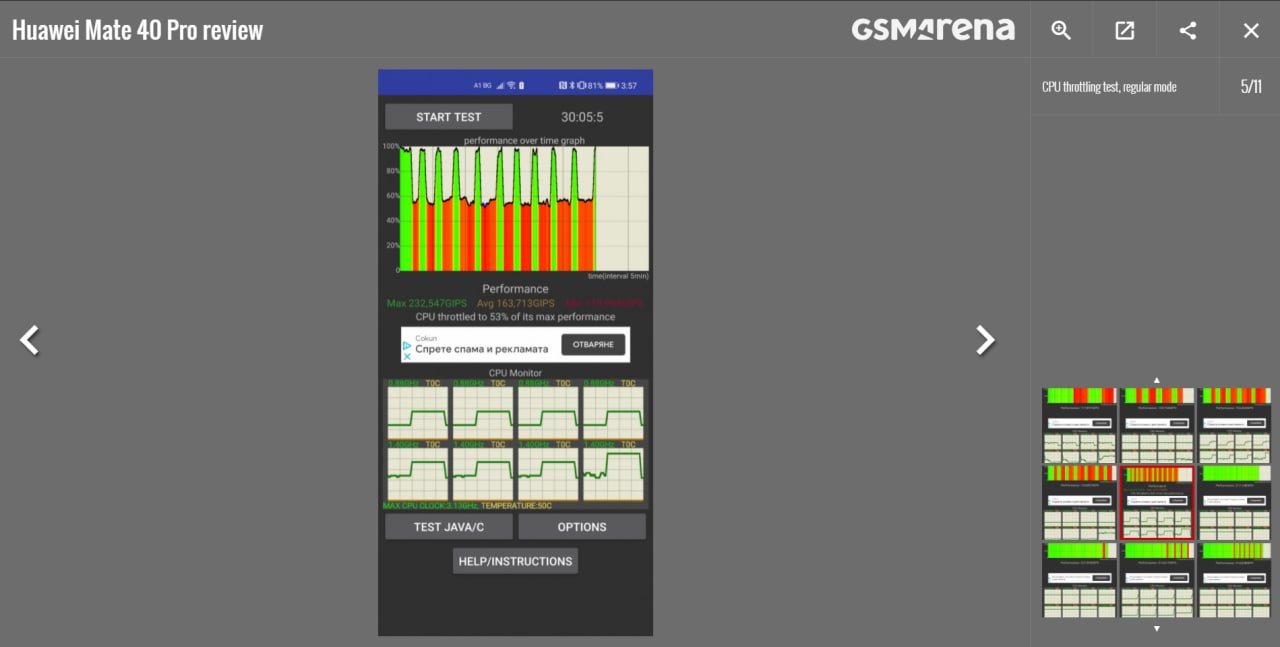Tap the TEST JAVA/C button

pyautogui.click(x=449, y=527)
